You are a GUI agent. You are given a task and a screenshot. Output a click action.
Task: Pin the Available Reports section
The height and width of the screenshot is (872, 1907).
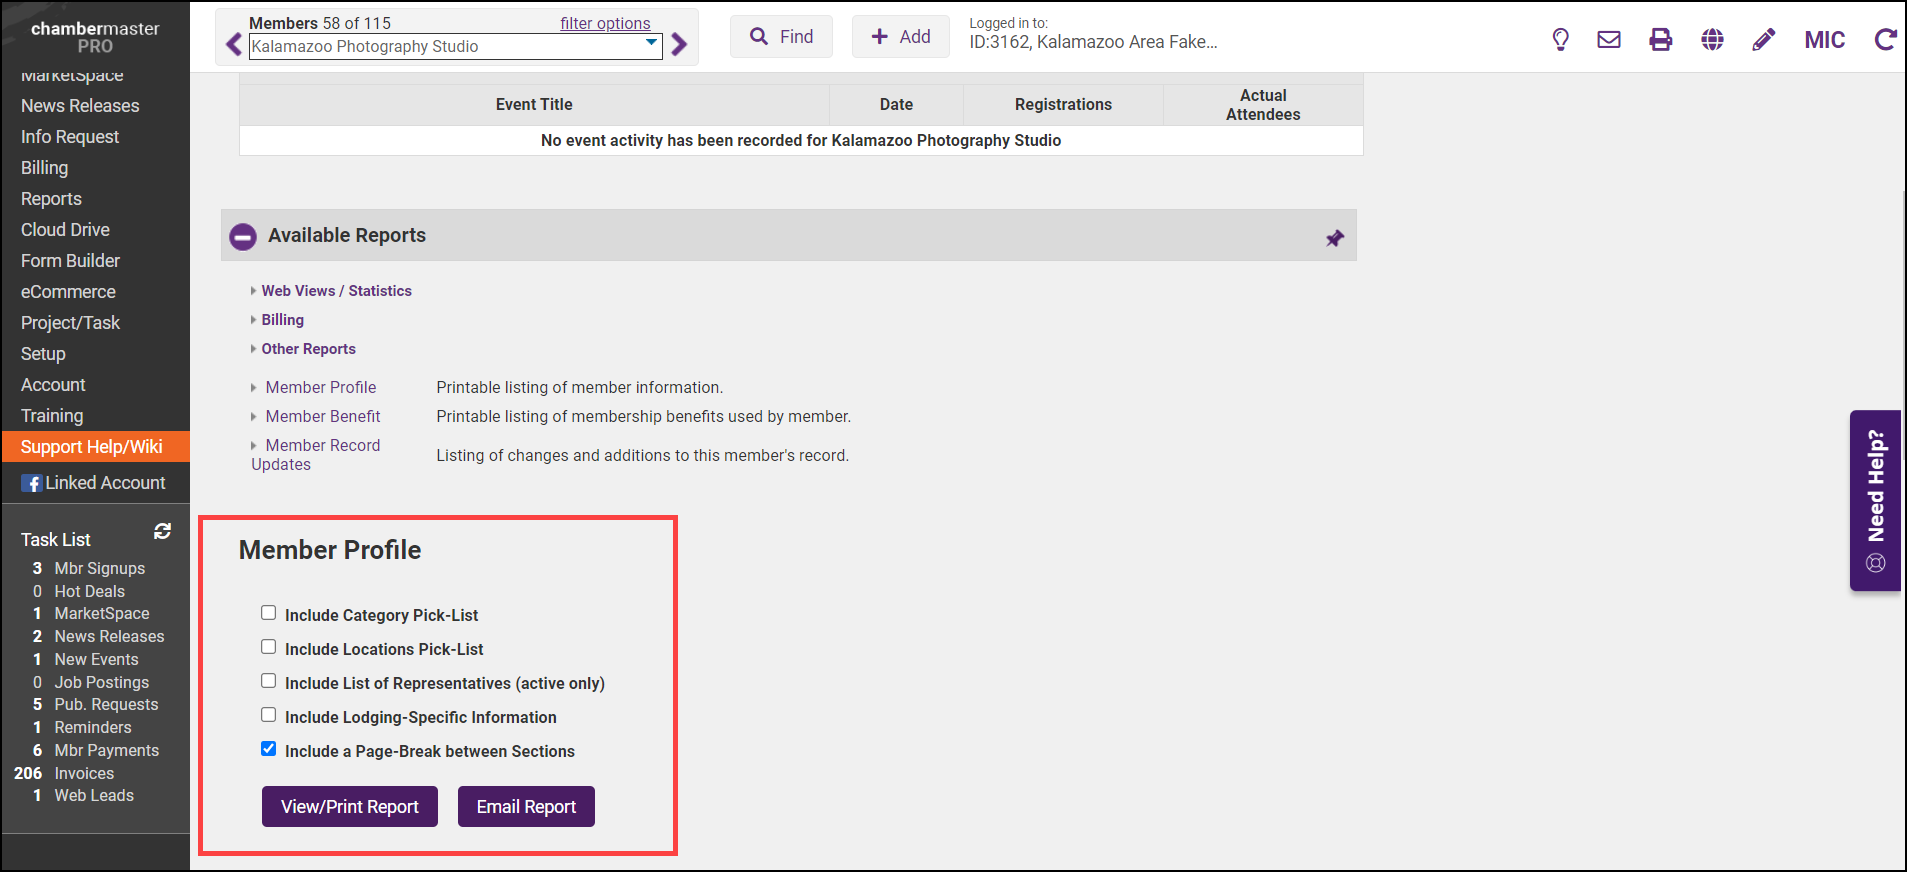[x=1335, y=238]
